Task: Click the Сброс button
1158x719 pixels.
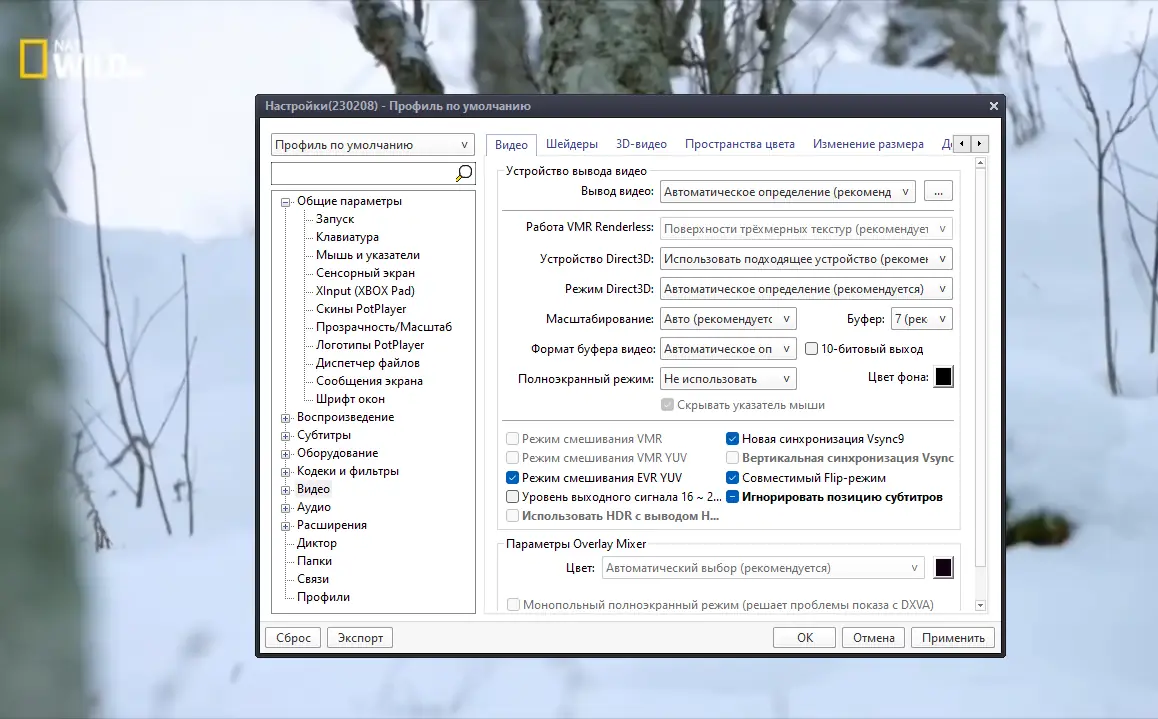Action: (293, 638)
